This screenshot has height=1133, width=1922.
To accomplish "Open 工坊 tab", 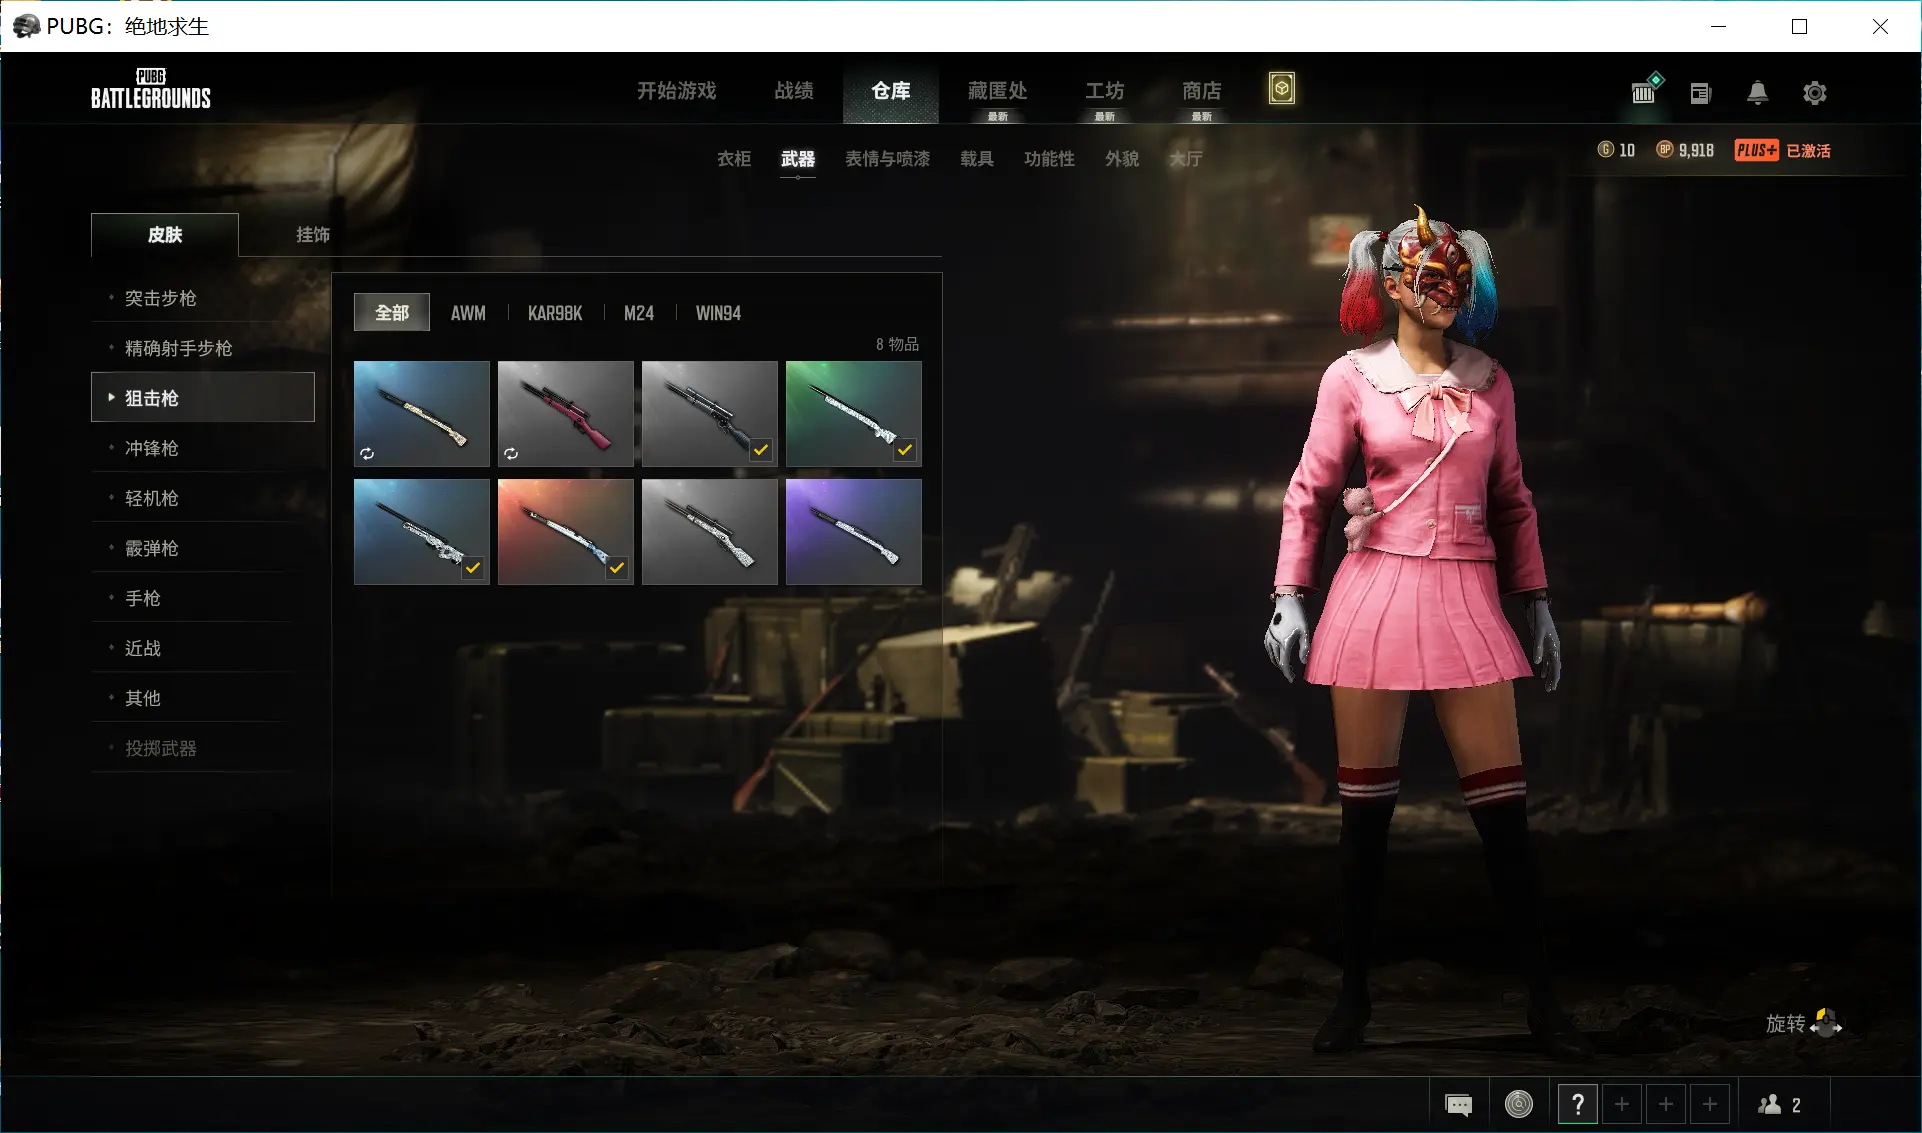I will pyautogui.click(x=1105, y=91).
